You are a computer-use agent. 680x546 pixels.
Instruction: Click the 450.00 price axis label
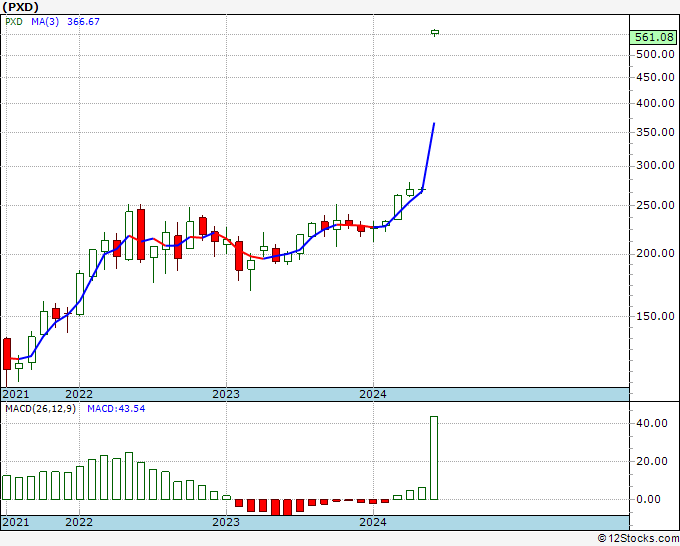coord(655,77)
